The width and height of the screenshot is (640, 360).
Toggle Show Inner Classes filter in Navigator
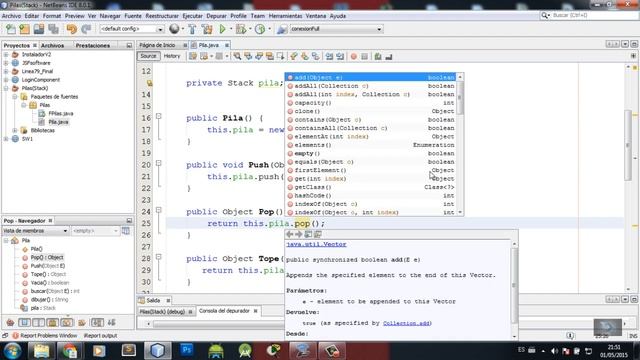(x=67, y=323)
